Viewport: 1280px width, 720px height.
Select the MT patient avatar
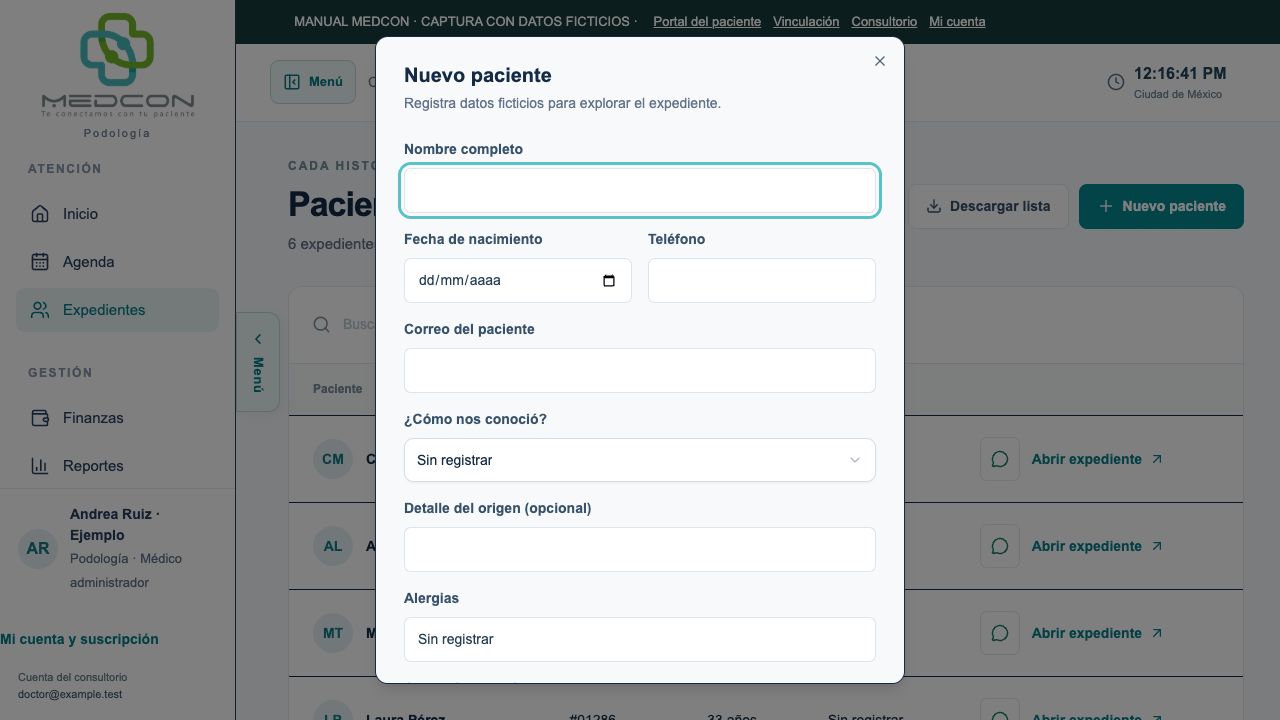(333, 633)
